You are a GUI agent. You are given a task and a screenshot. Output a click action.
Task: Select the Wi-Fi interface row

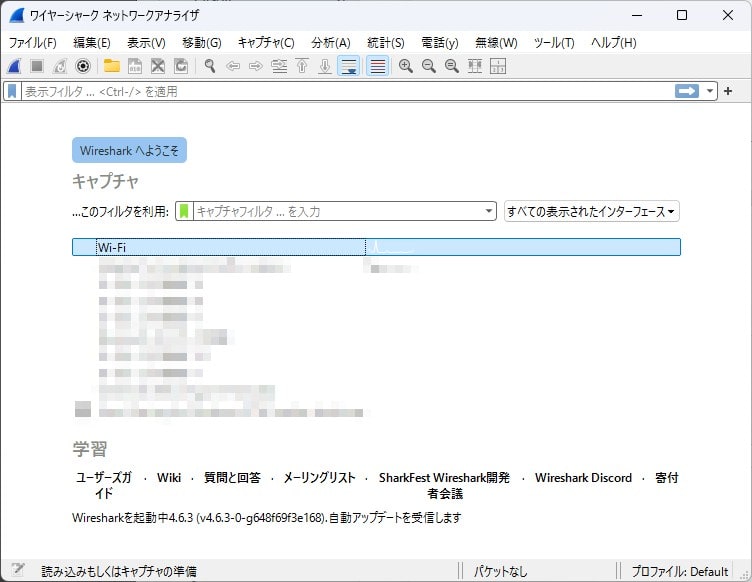376,247
